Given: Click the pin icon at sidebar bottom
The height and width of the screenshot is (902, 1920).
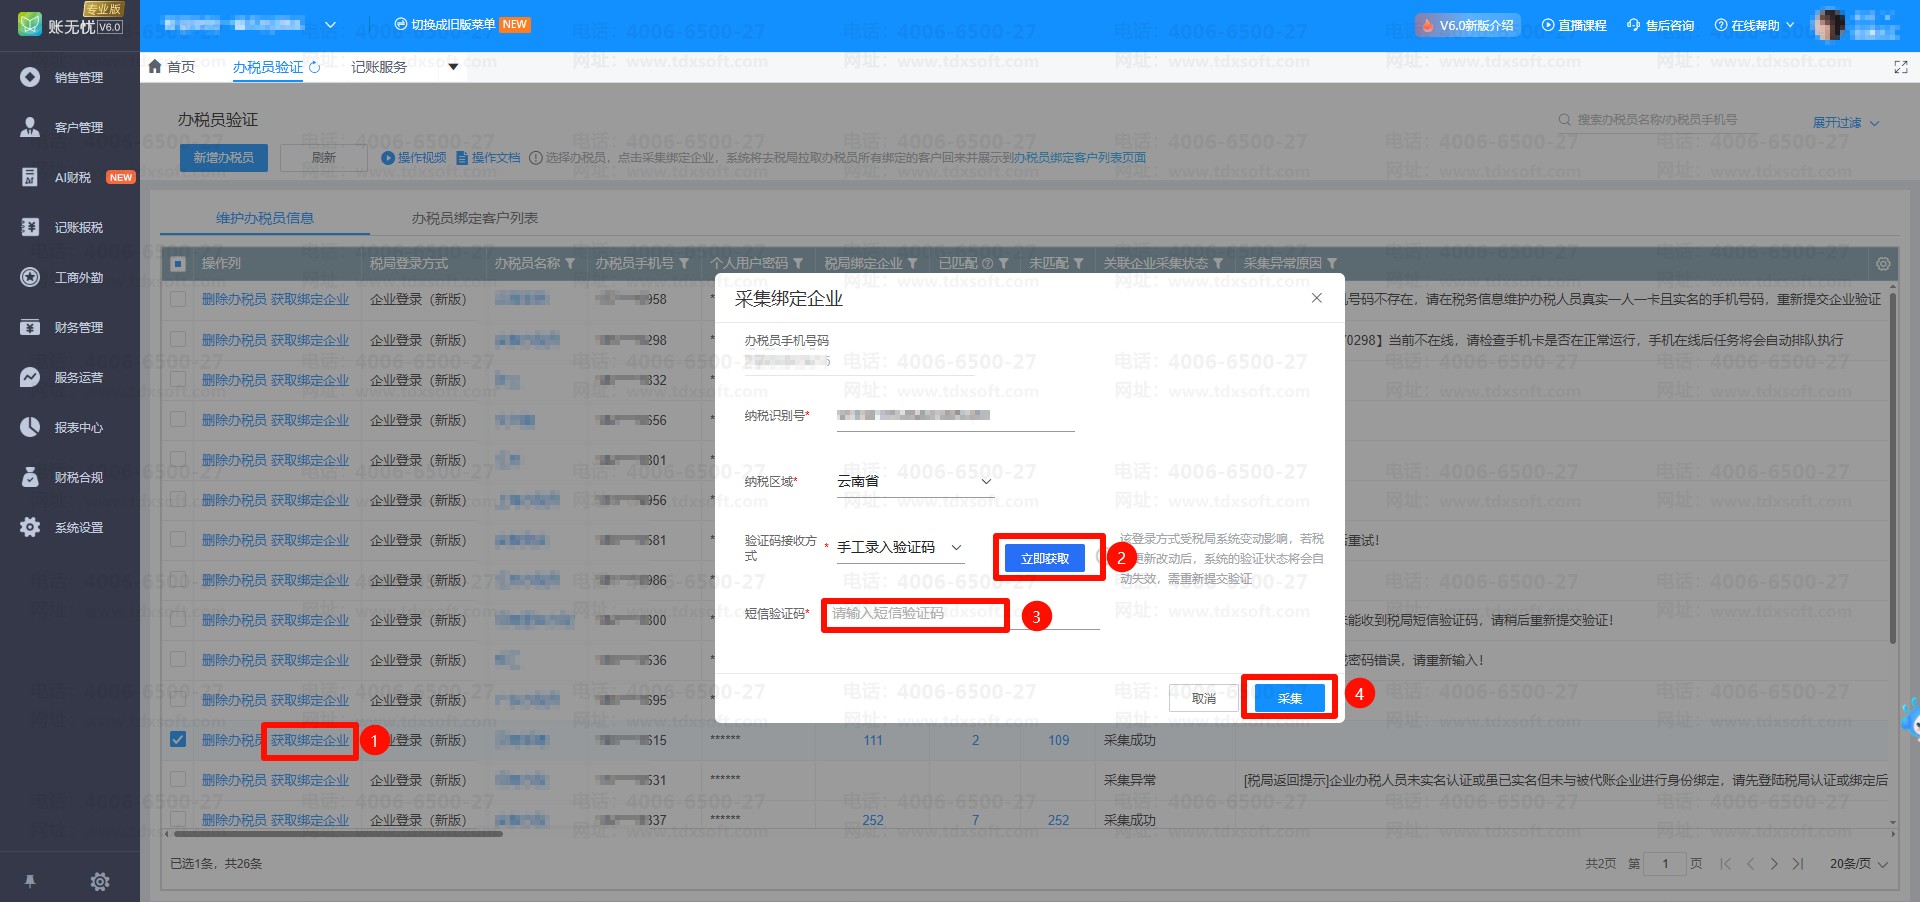Looking at the screenshot, I should pos(30,881).
